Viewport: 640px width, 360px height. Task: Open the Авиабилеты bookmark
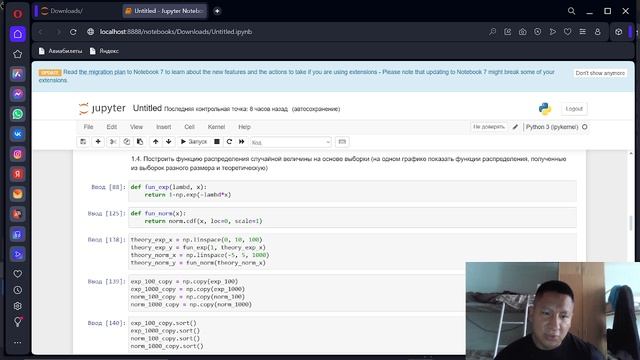[60, 51]
